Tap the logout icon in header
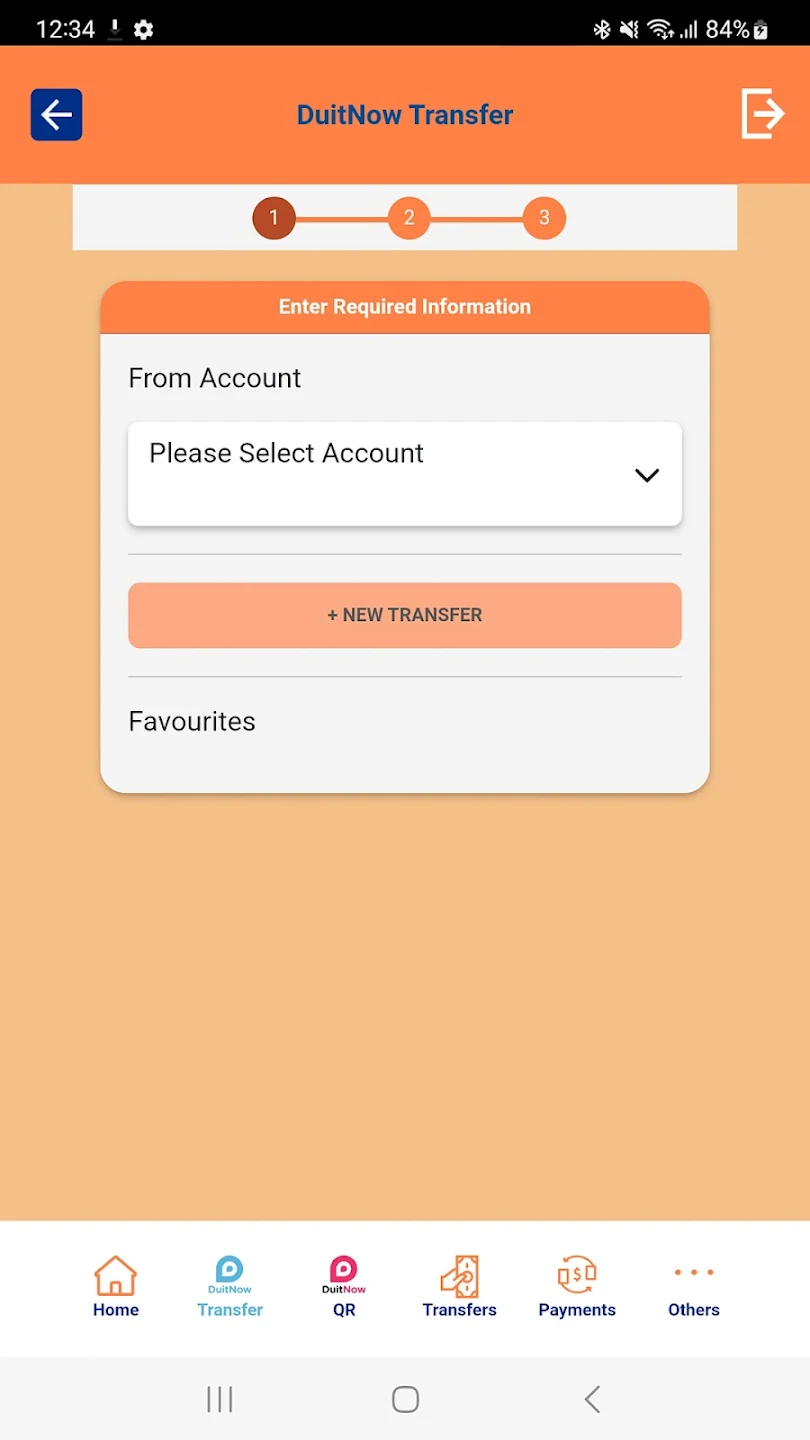This screenshot has height=1440, width=810. (762, 113)
